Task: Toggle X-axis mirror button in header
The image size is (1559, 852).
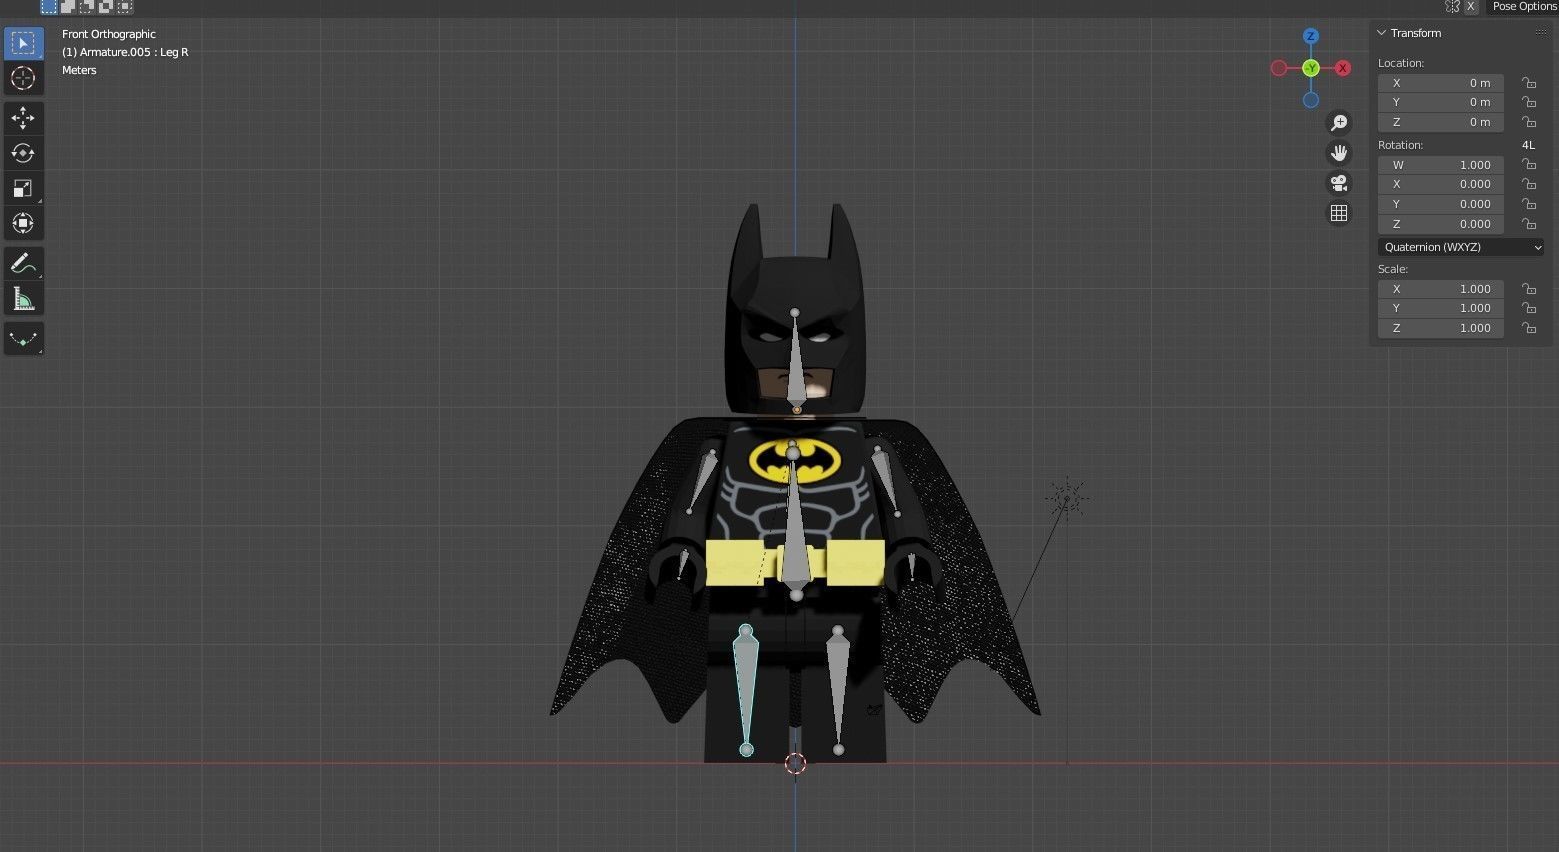Action: coord(1471,7)
